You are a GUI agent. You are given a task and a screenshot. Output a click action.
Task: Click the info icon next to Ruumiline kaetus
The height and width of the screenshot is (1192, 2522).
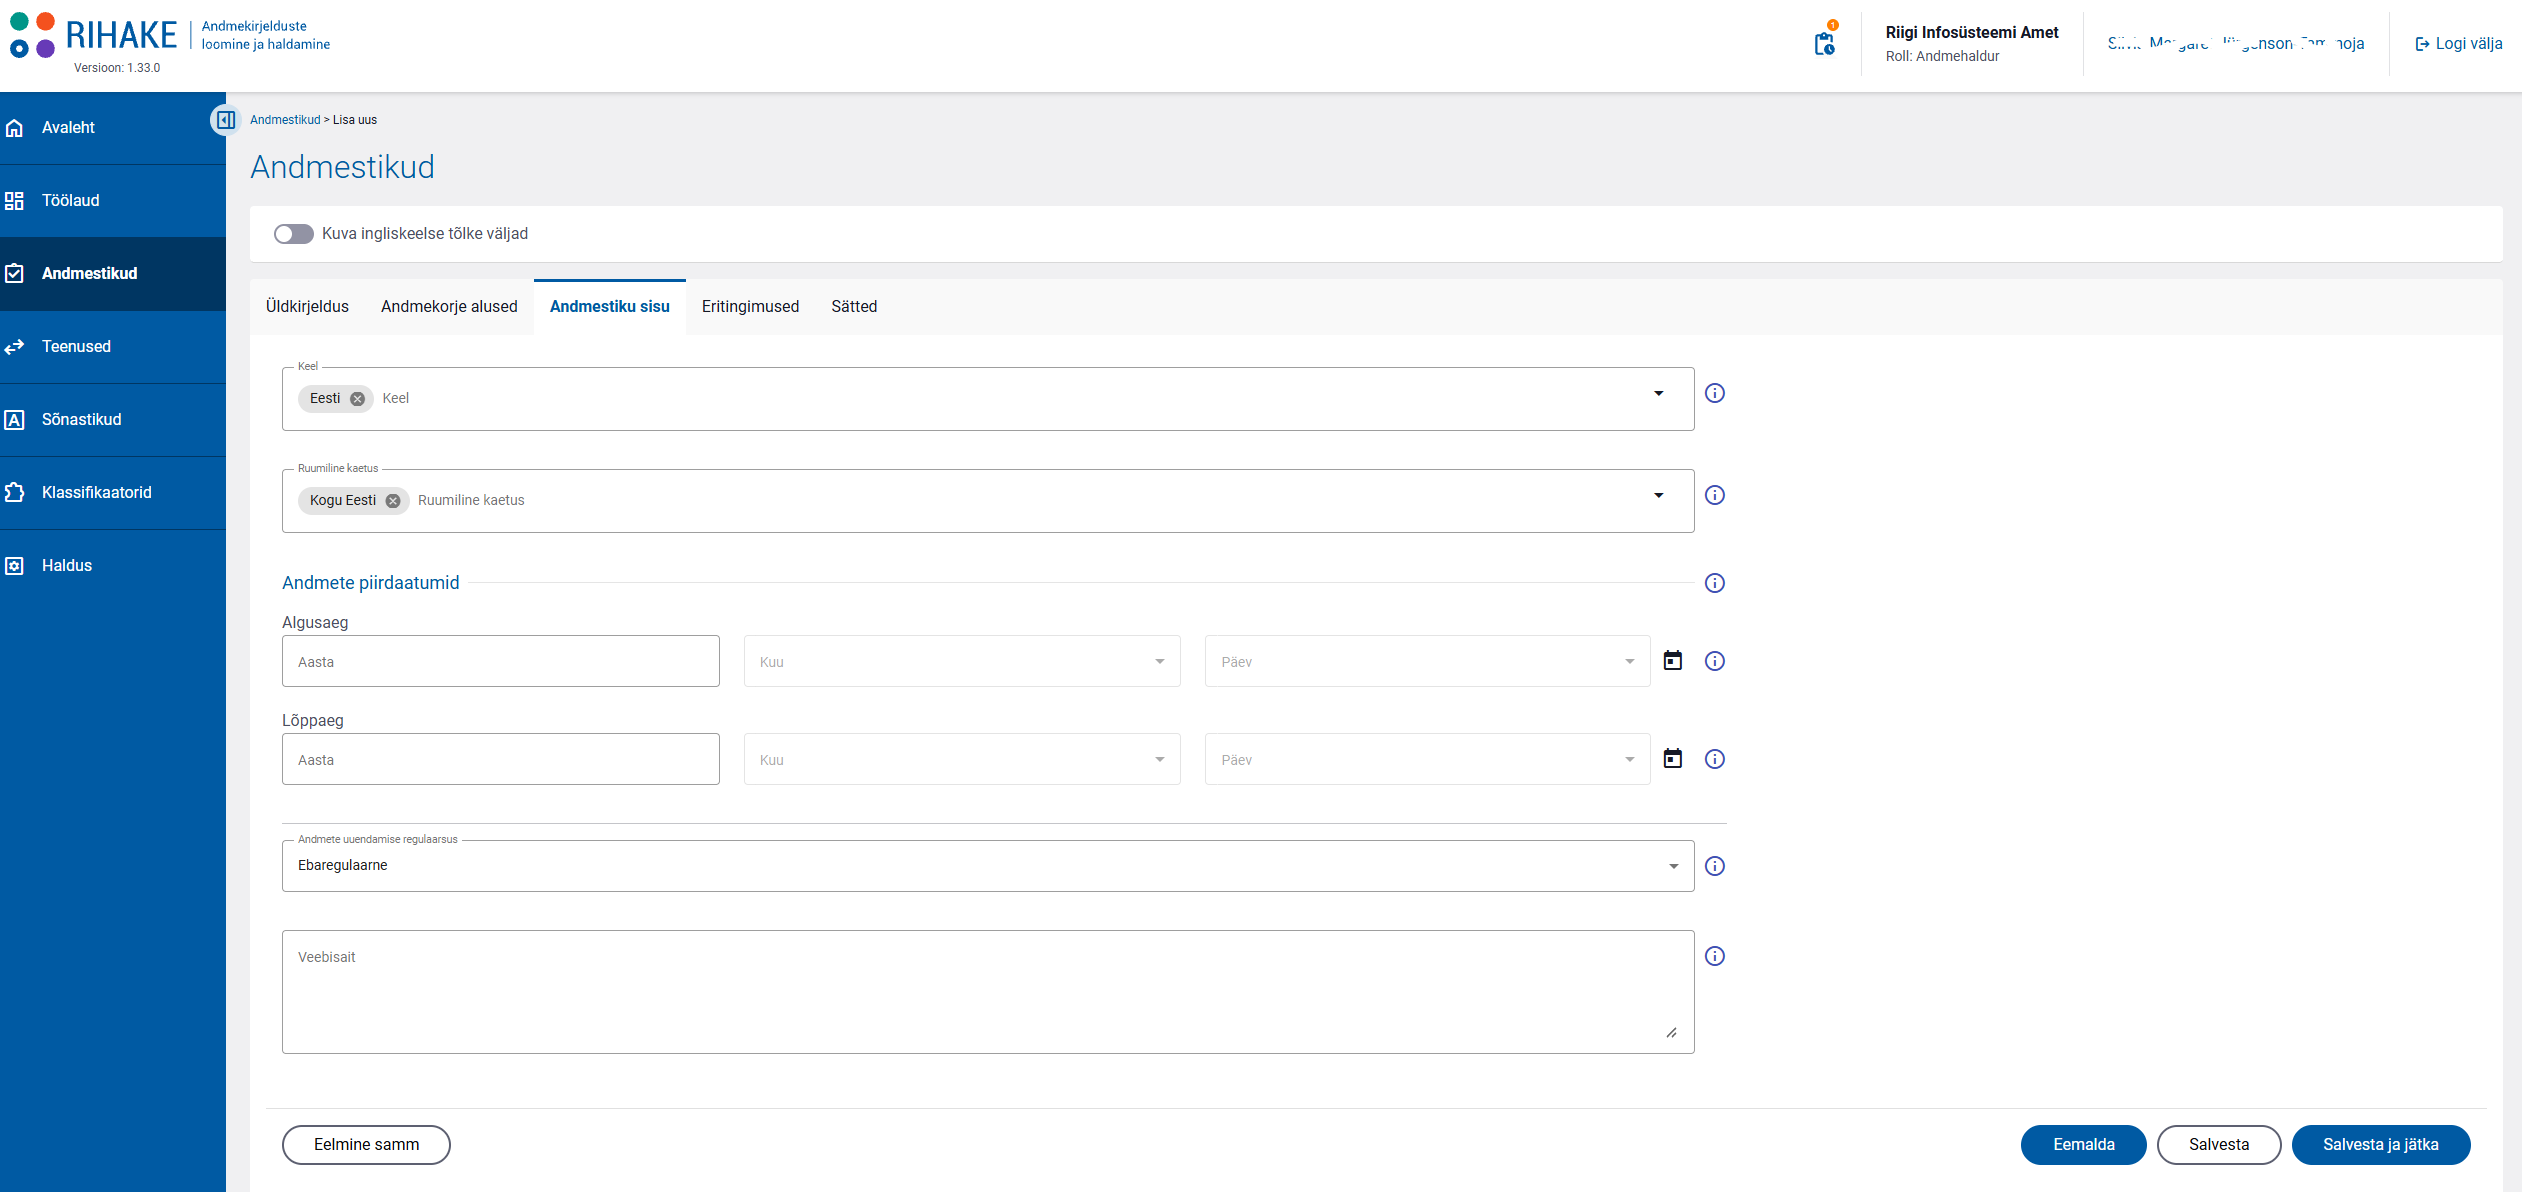1715,495
